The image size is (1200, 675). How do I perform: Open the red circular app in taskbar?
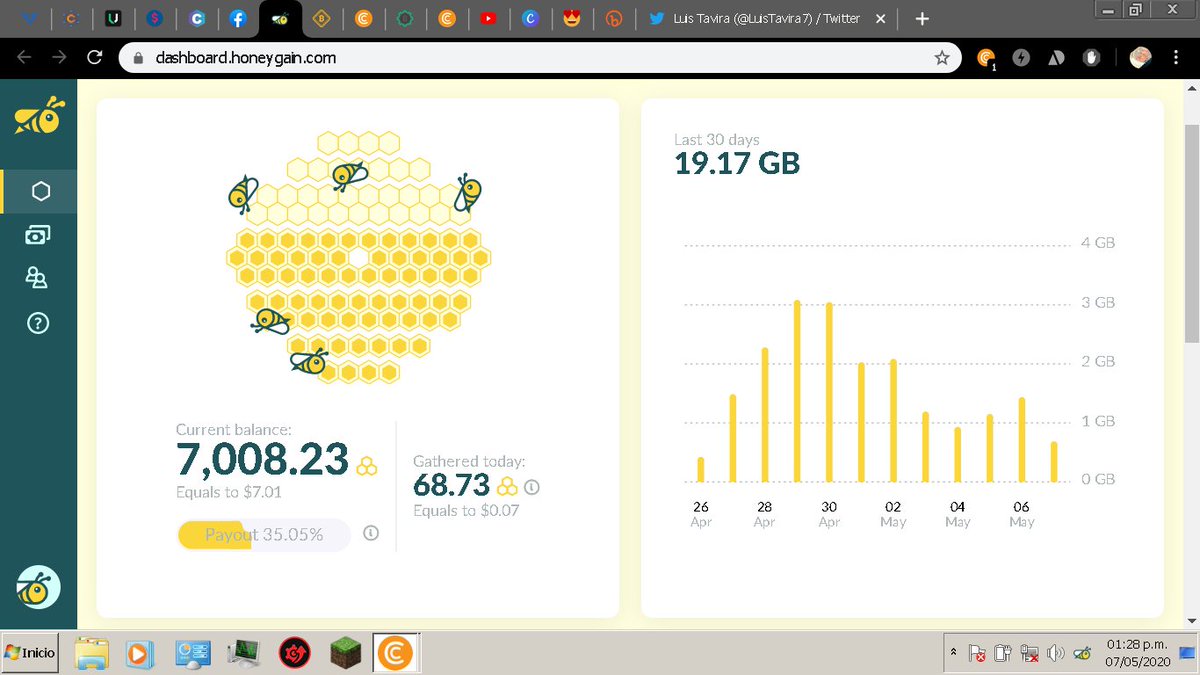point(293,654)
